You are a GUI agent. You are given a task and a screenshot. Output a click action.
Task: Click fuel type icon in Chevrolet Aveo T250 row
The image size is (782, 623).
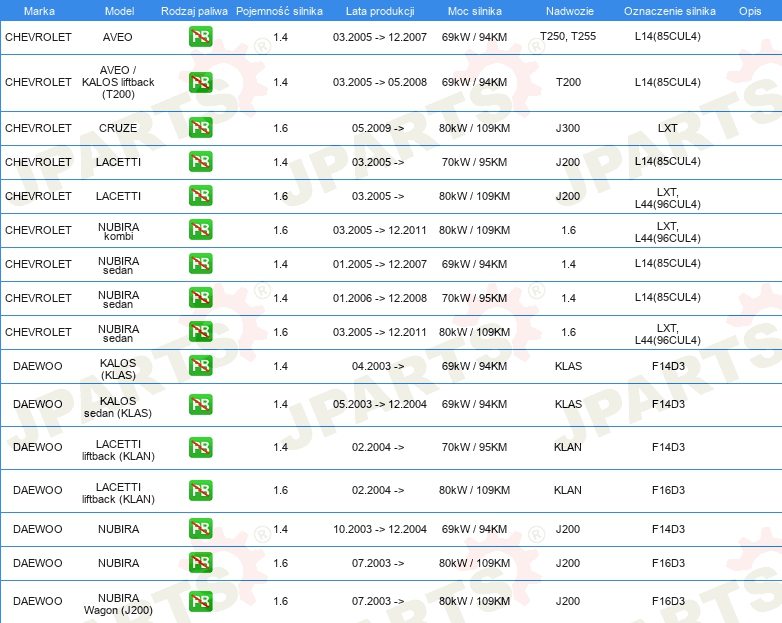tap(200, 37)
